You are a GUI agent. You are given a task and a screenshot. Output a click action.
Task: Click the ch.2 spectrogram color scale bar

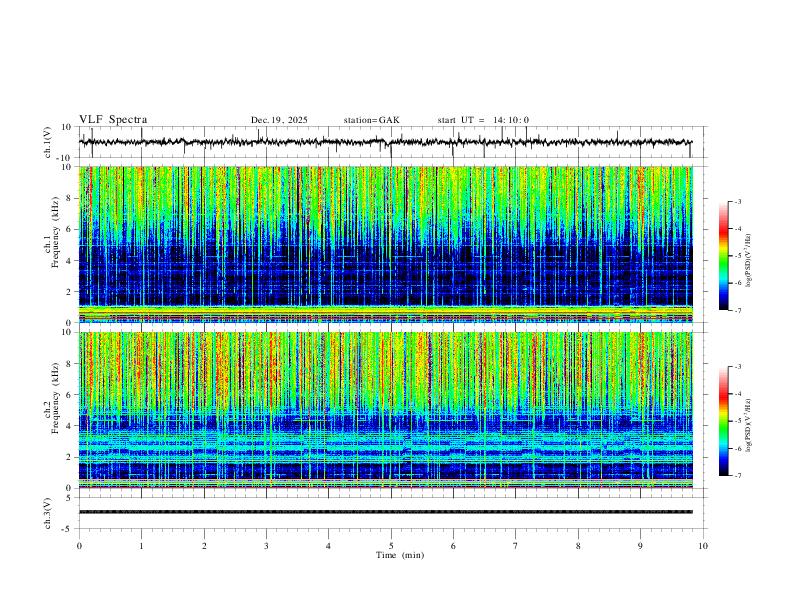coord(724,421)
